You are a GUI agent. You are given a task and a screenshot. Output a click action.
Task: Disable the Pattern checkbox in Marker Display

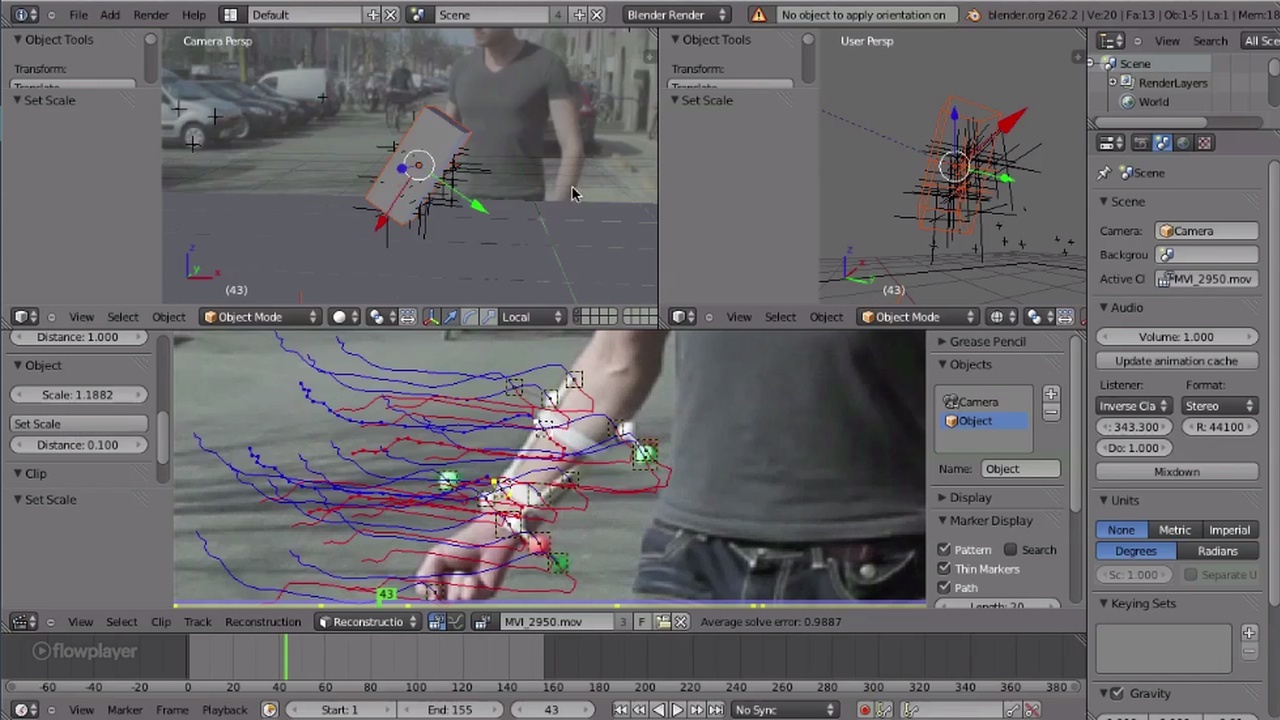pyautogui.click(x=944, y=550)
